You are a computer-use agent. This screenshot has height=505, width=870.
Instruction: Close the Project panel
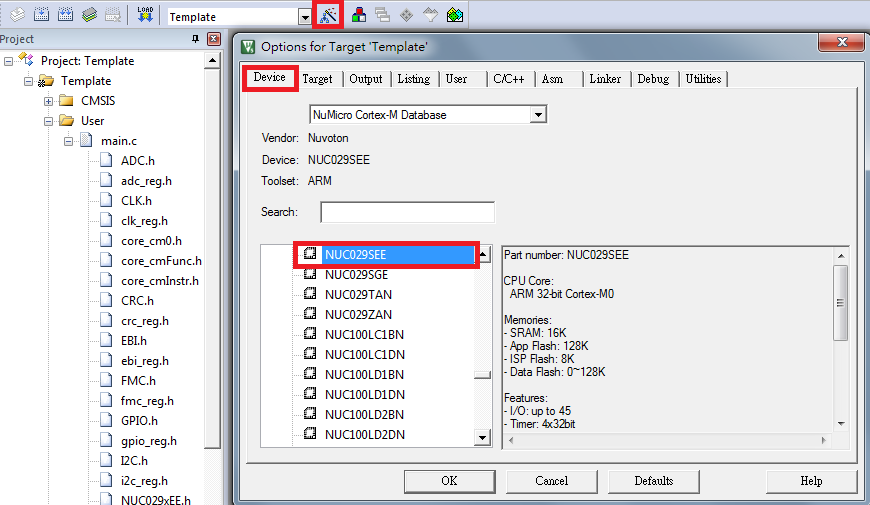click(213, 39)
